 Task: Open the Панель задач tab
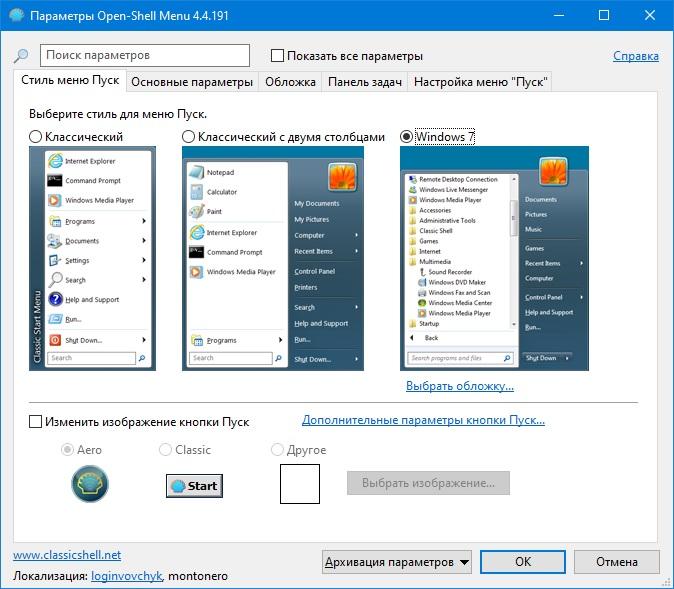tap(365, 82)
